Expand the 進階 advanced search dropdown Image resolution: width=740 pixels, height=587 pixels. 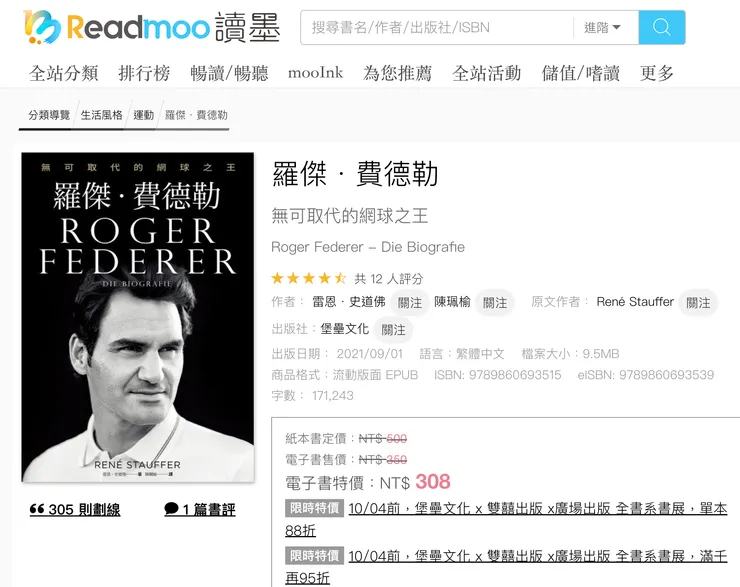(602, 27)
